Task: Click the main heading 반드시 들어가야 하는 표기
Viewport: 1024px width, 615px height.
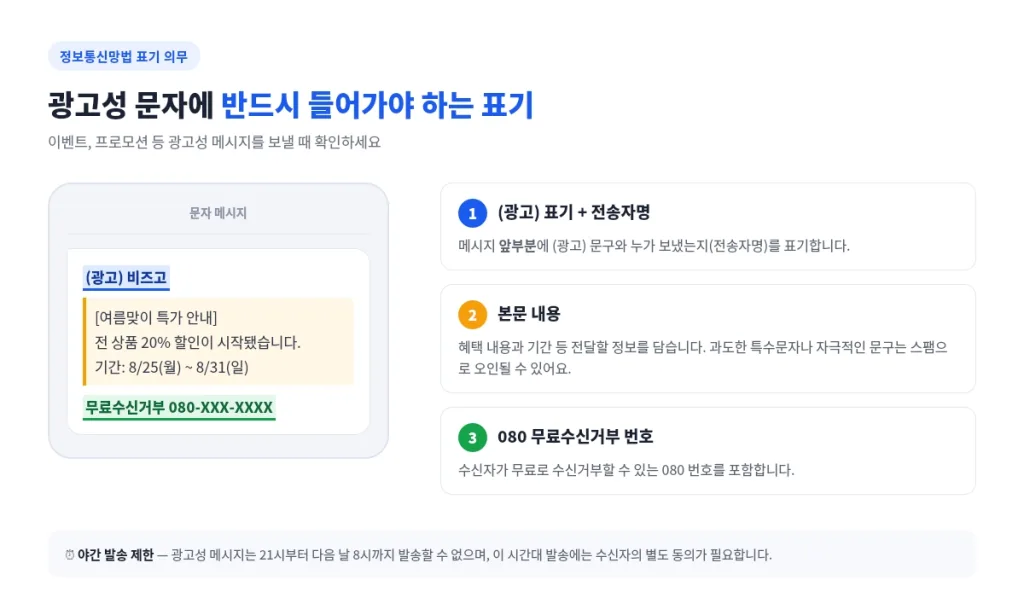Action: (x=377, y=105)
